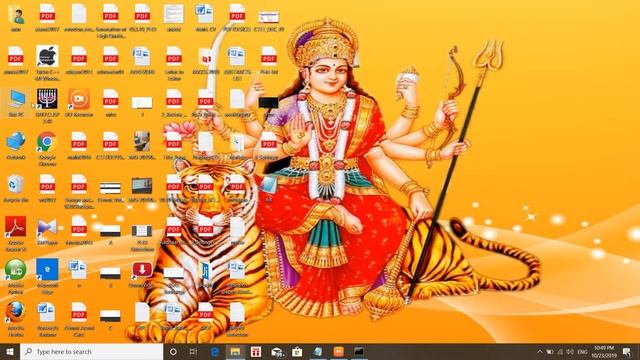Viewport: 640px width, 360px height.
Task: Check the battery status tray icon
Action: tap(550, 352)
